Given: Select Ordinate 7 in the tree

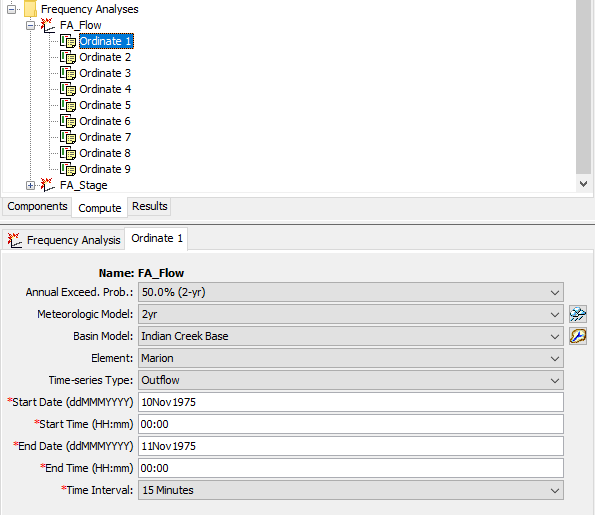Looking at the screenshot, I should coord(105,137).
